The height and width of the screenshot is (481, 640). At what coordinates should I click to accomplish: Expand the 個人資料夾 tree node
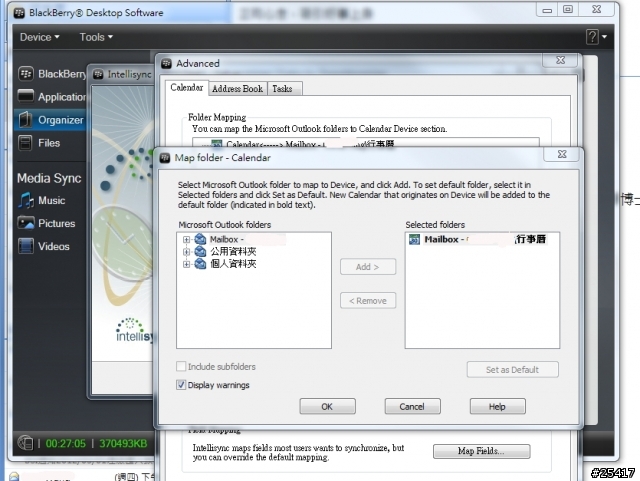coord(186,264)
